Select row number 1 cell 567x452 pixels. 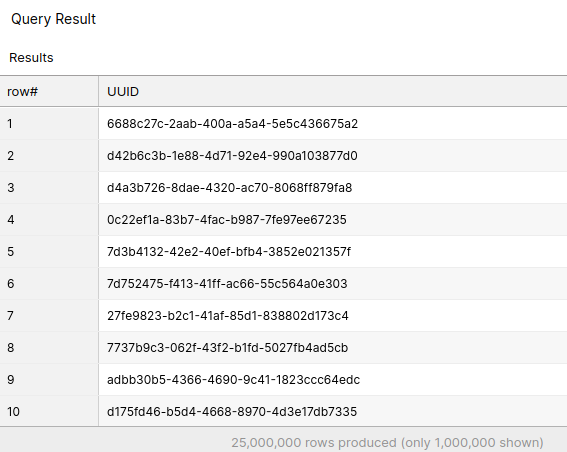tap(49, 124)
